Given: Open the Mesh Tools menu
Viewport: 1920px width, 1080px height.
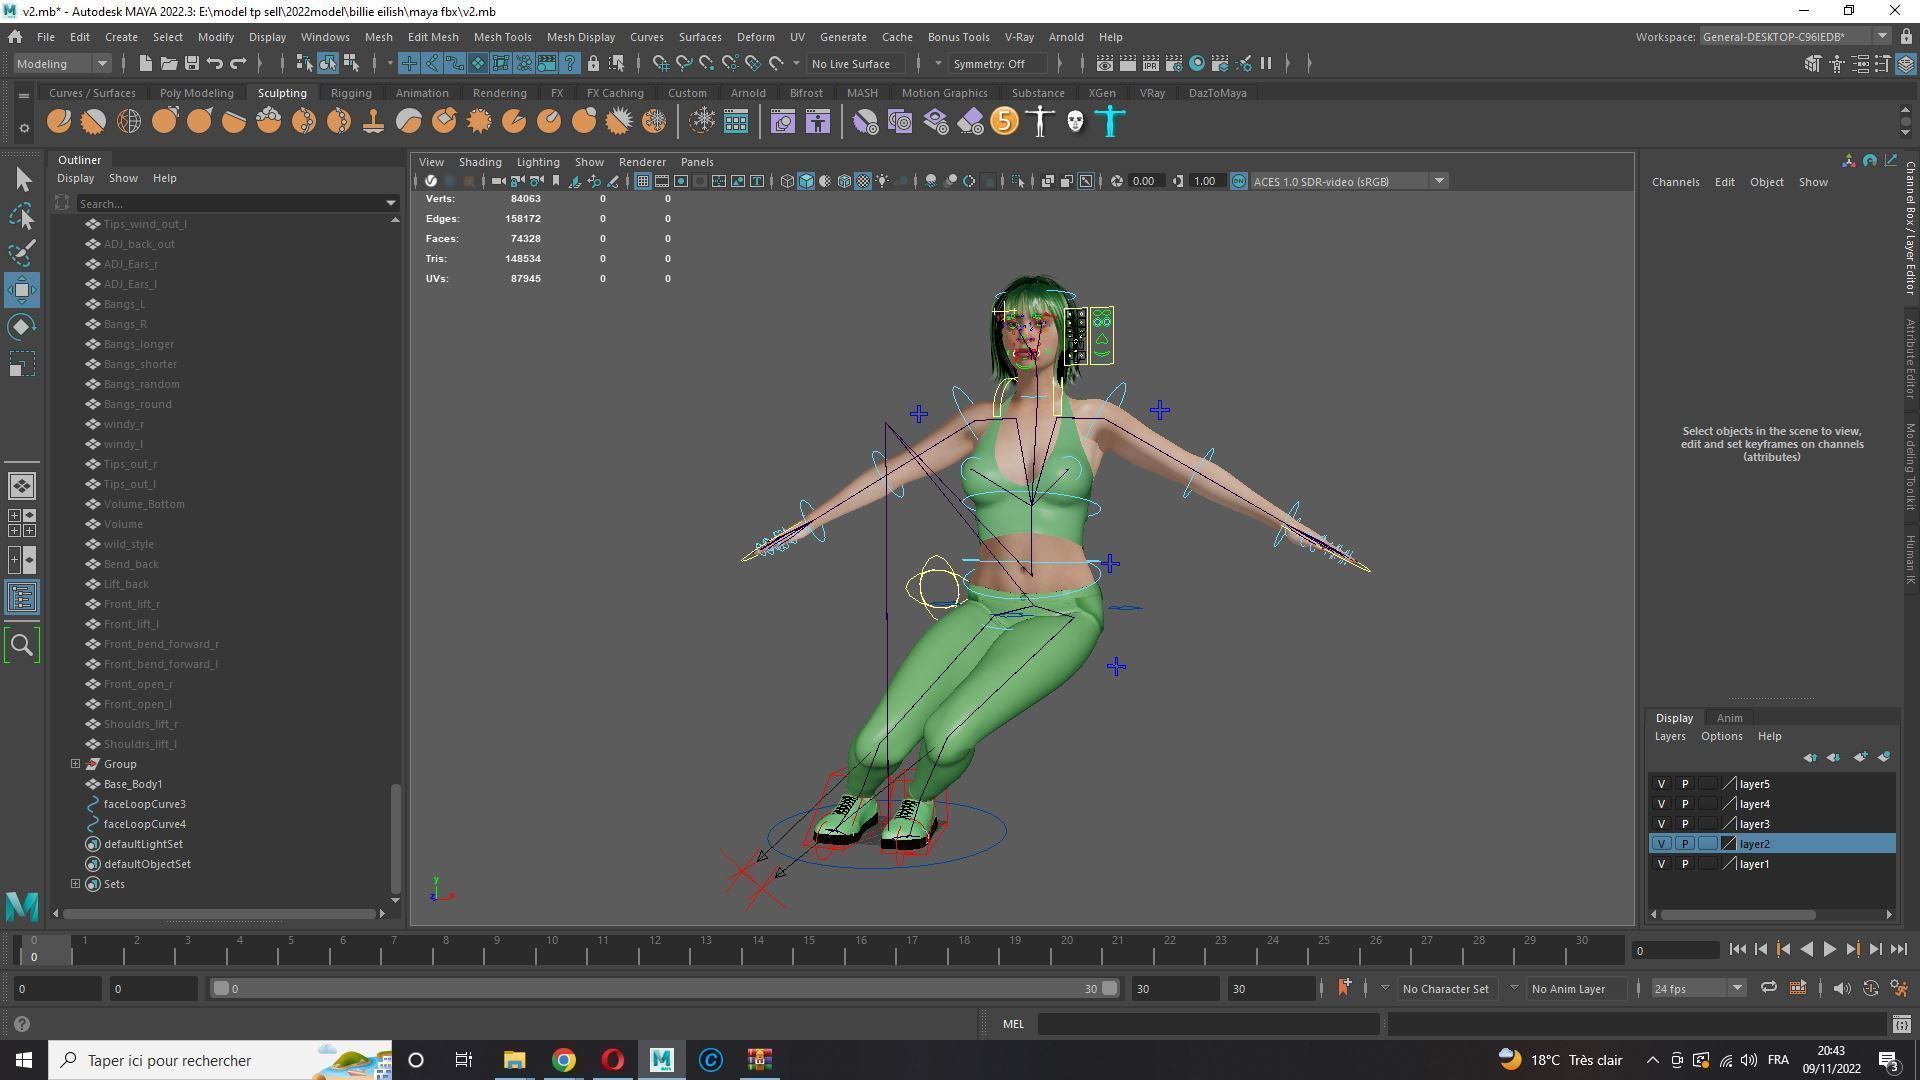Looking at the screenshot, I should pos(502,37).
